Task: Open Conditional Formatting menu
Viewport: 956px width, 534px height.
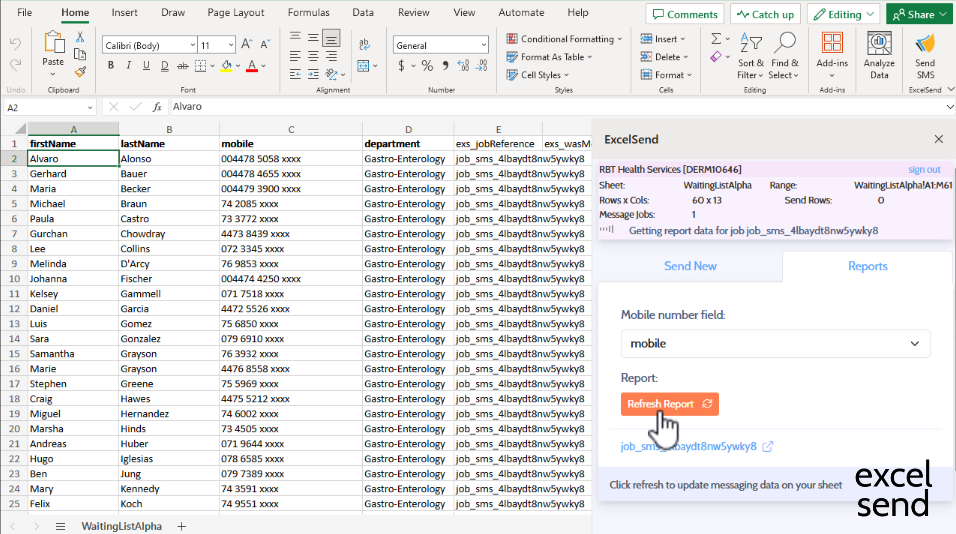Action: (564, 38)
